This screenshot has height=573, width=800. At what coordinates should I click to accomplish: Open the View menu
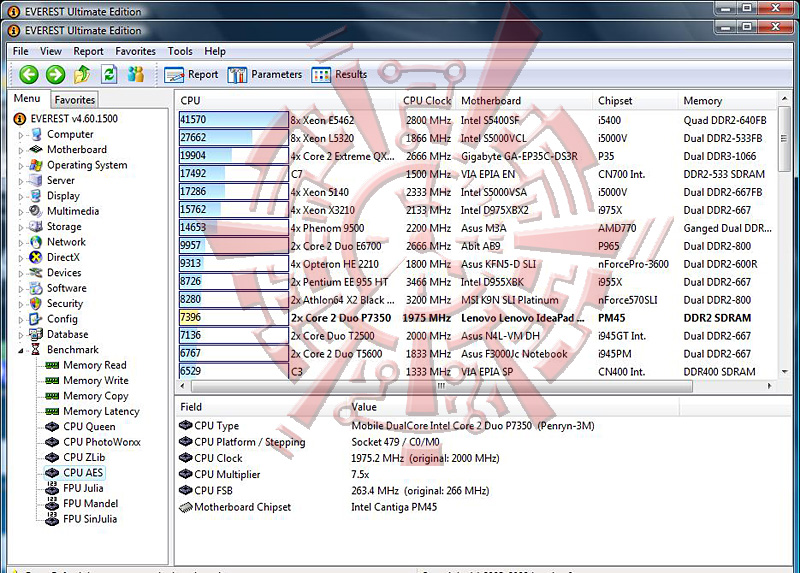51,51
